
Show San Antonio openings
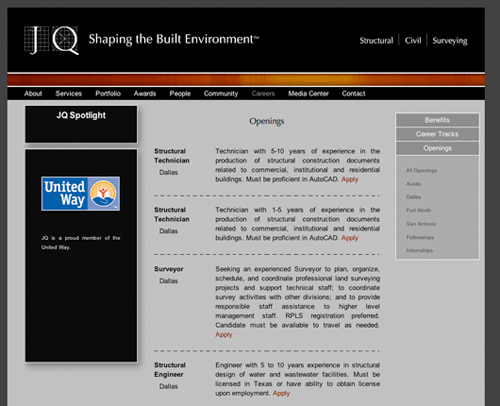[x=421, y=224]
